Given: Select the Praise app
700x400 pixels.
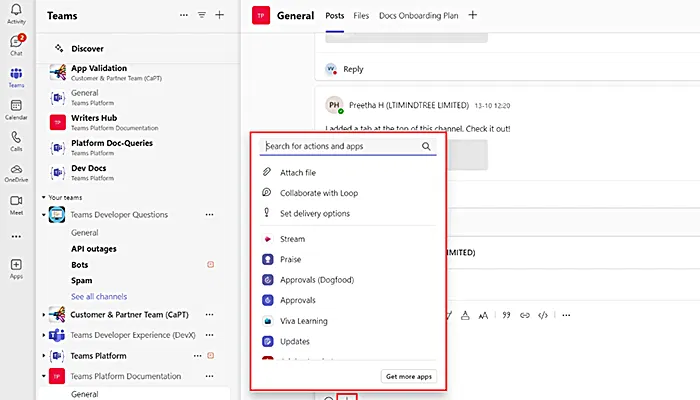Looking at the screenshot, I should (x=291, y=260).
